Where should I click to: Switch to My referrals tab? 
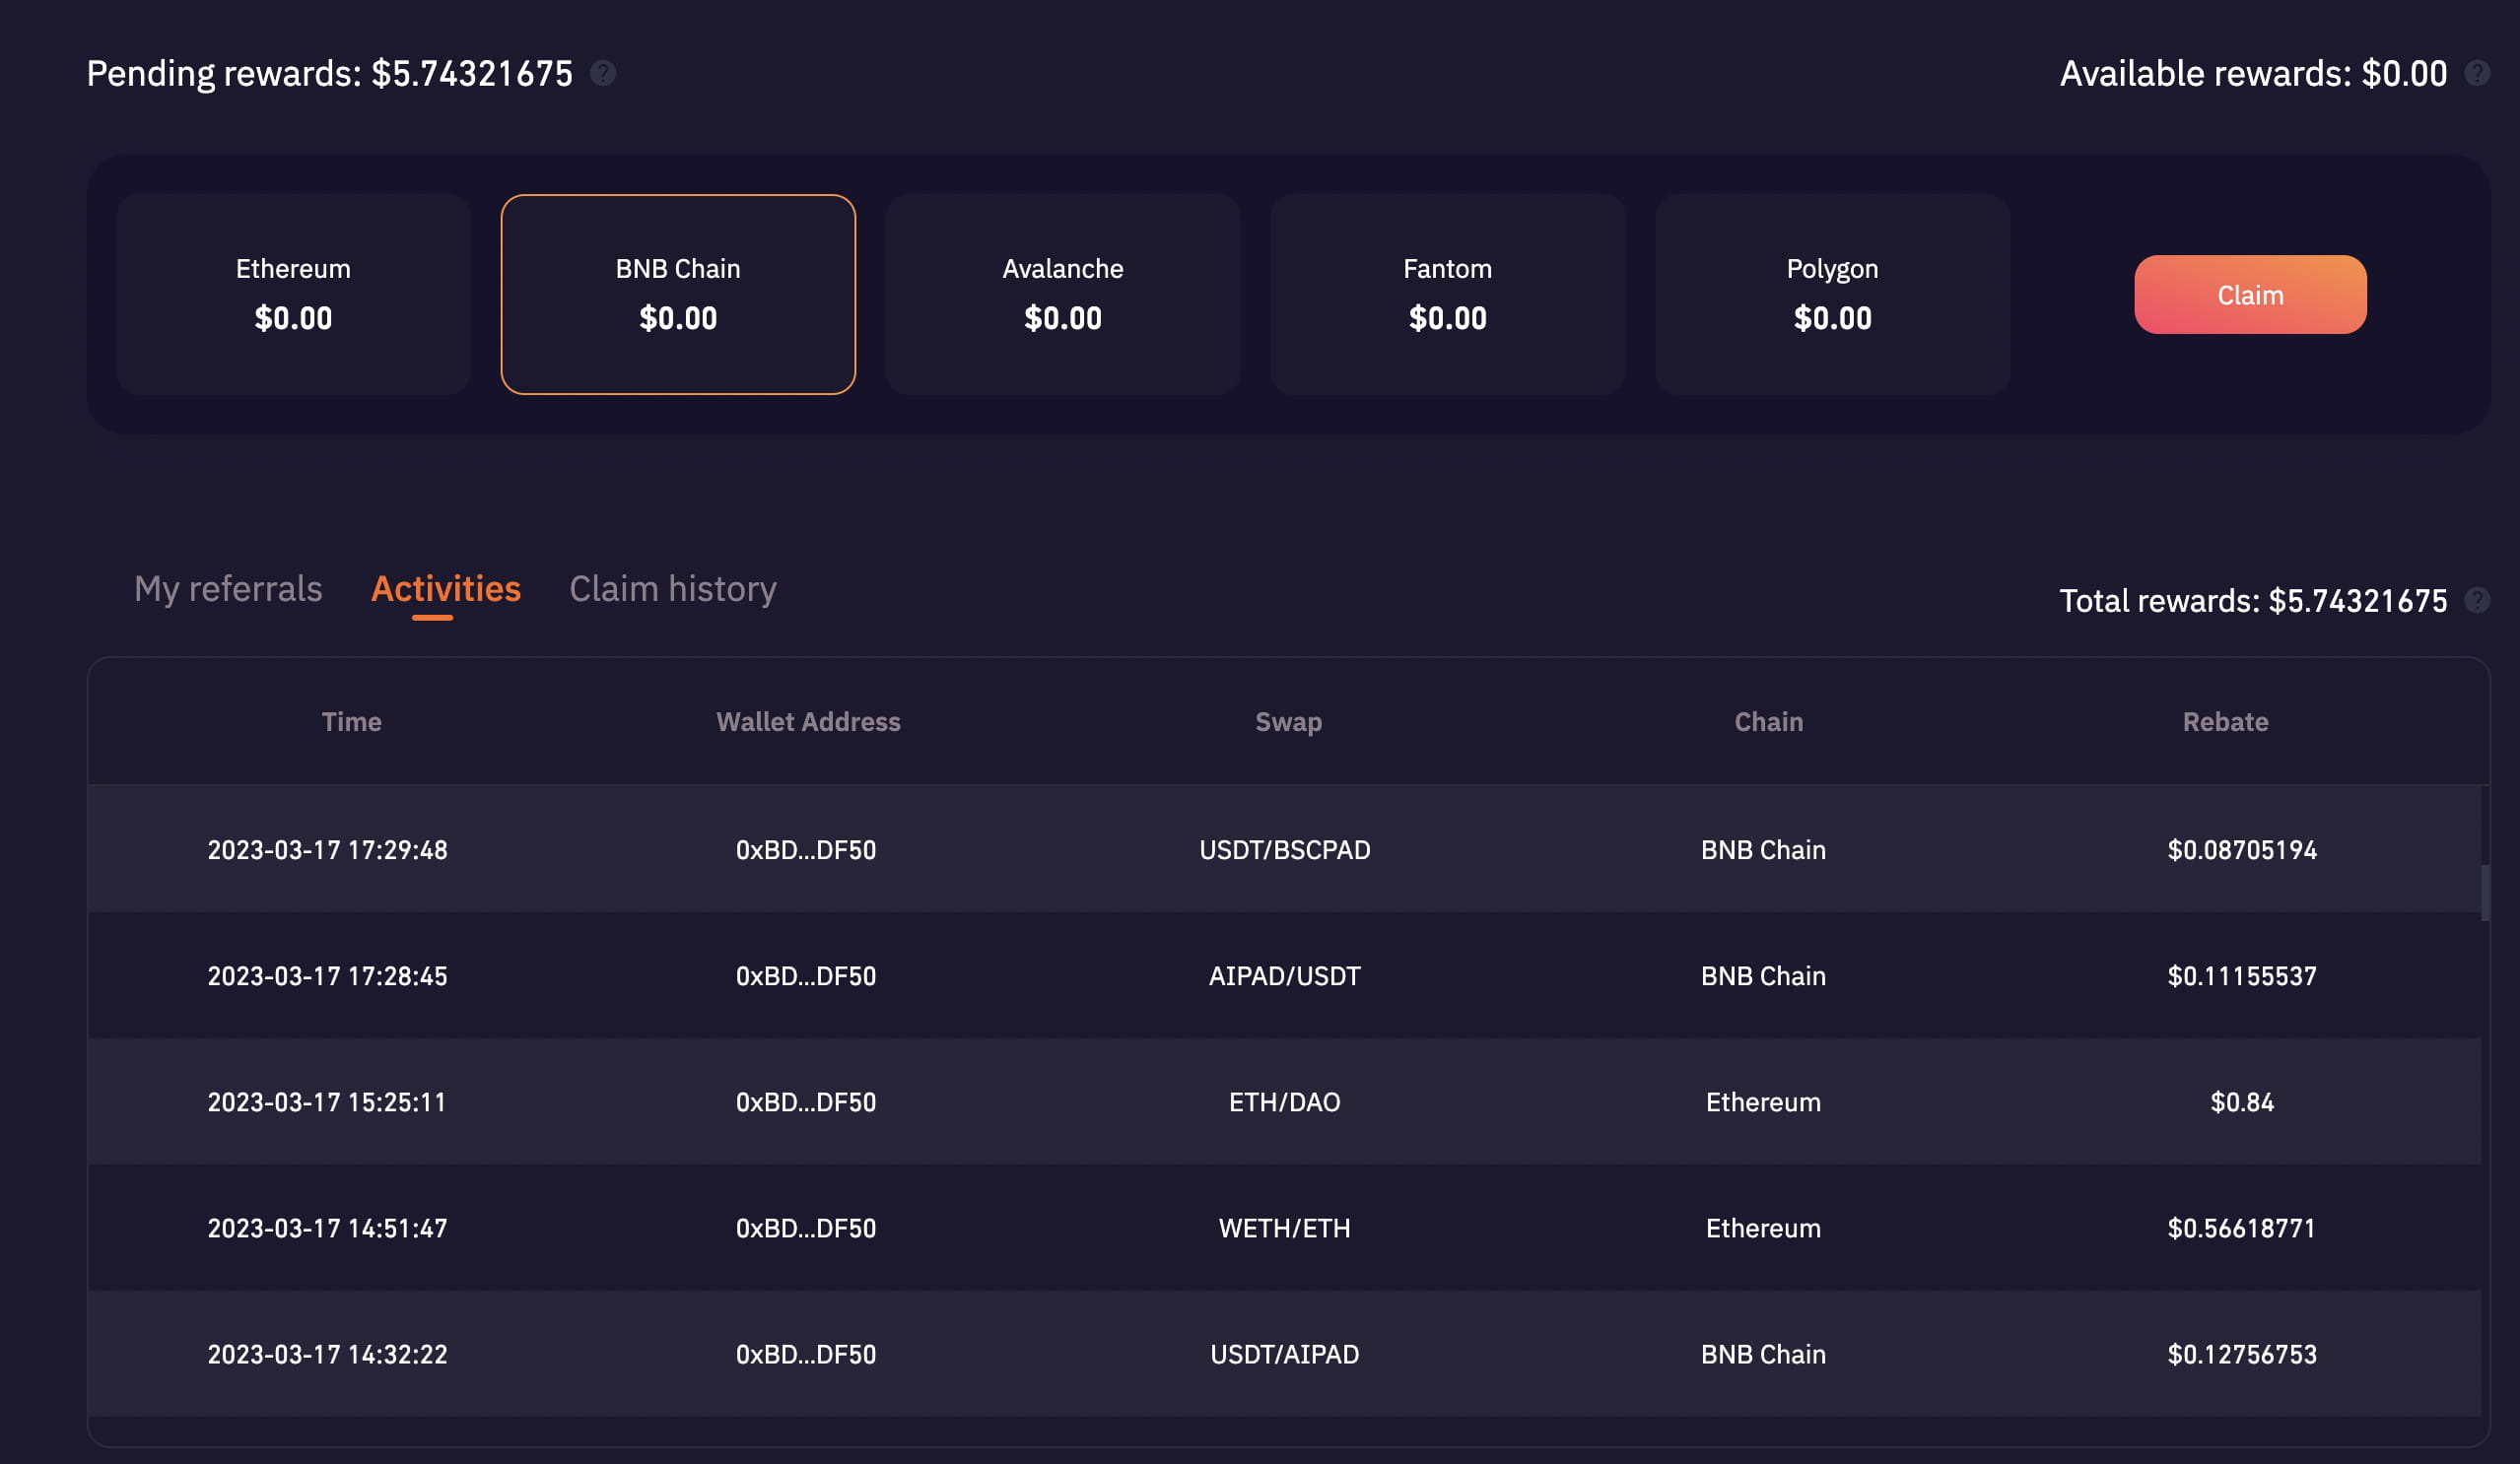[228, 589]
